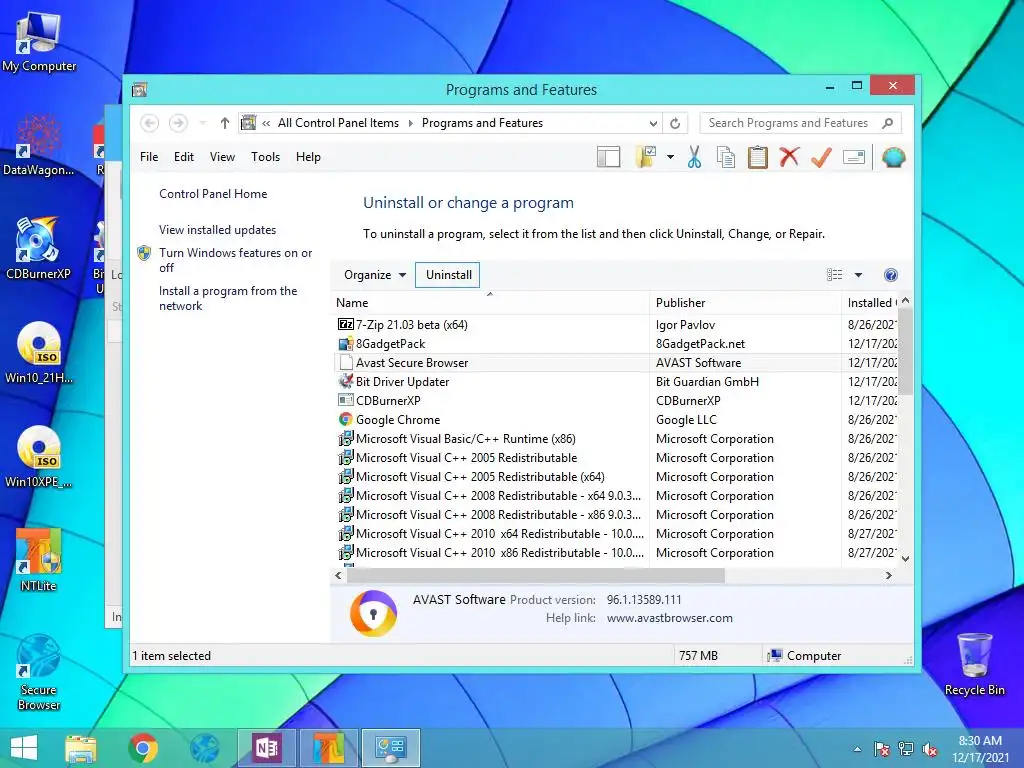The height and width of the screenshot is (768, 1024).
Task: Click the Rename toolbar icon
Action: click(x=854, y=157)
